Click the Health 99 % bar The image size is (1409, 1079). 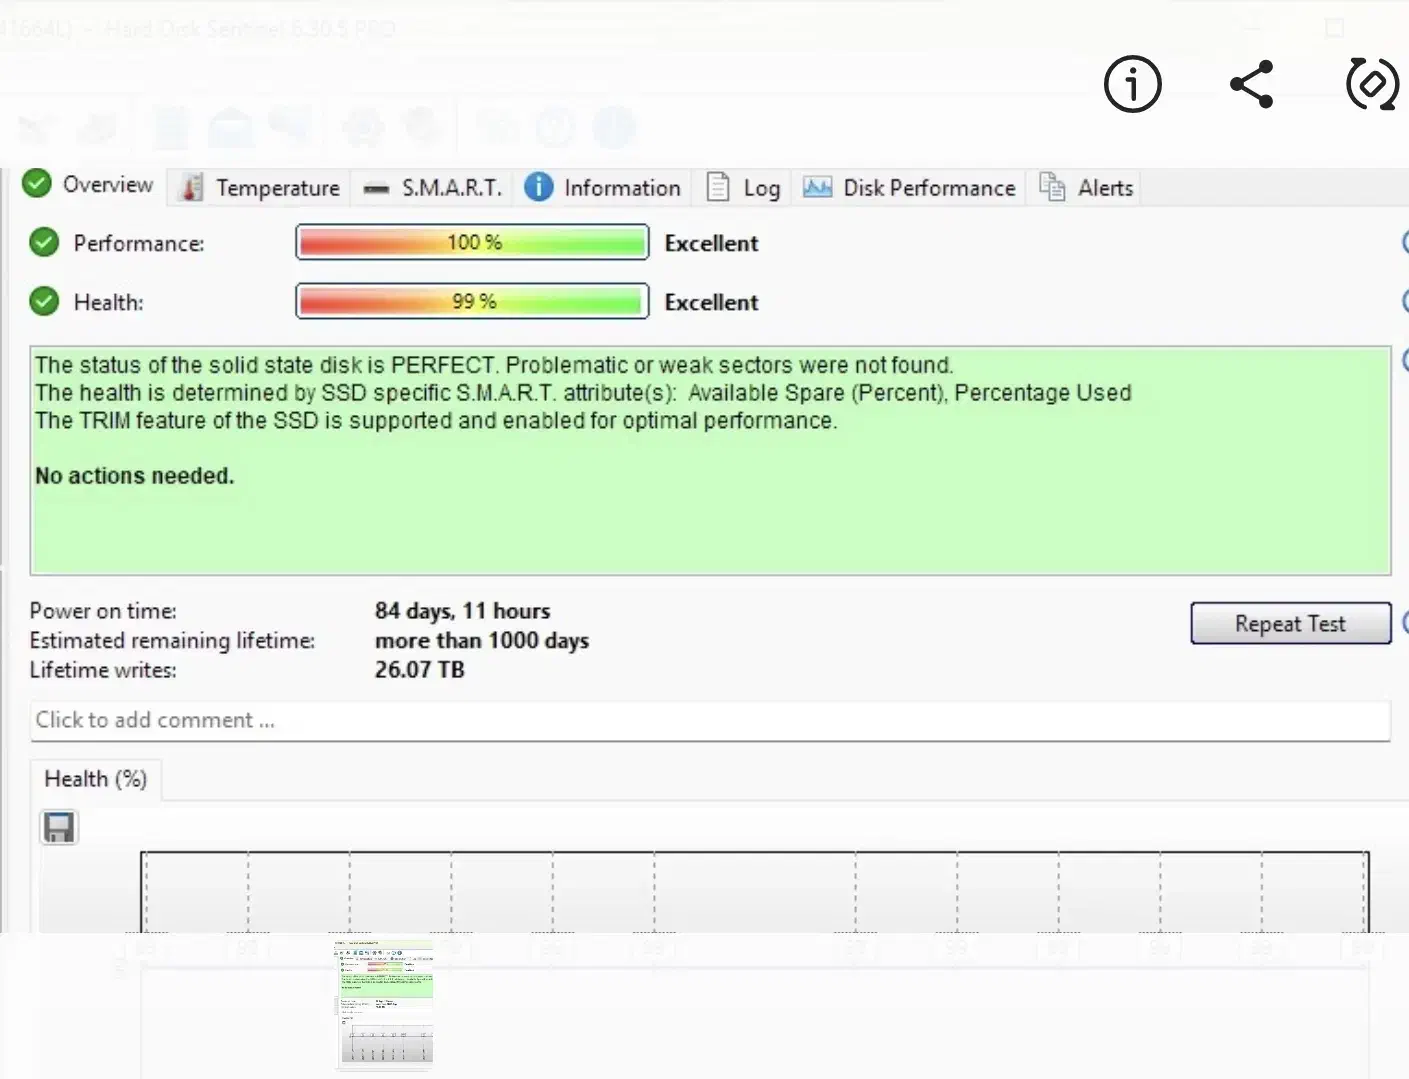[x=472, y=302]
